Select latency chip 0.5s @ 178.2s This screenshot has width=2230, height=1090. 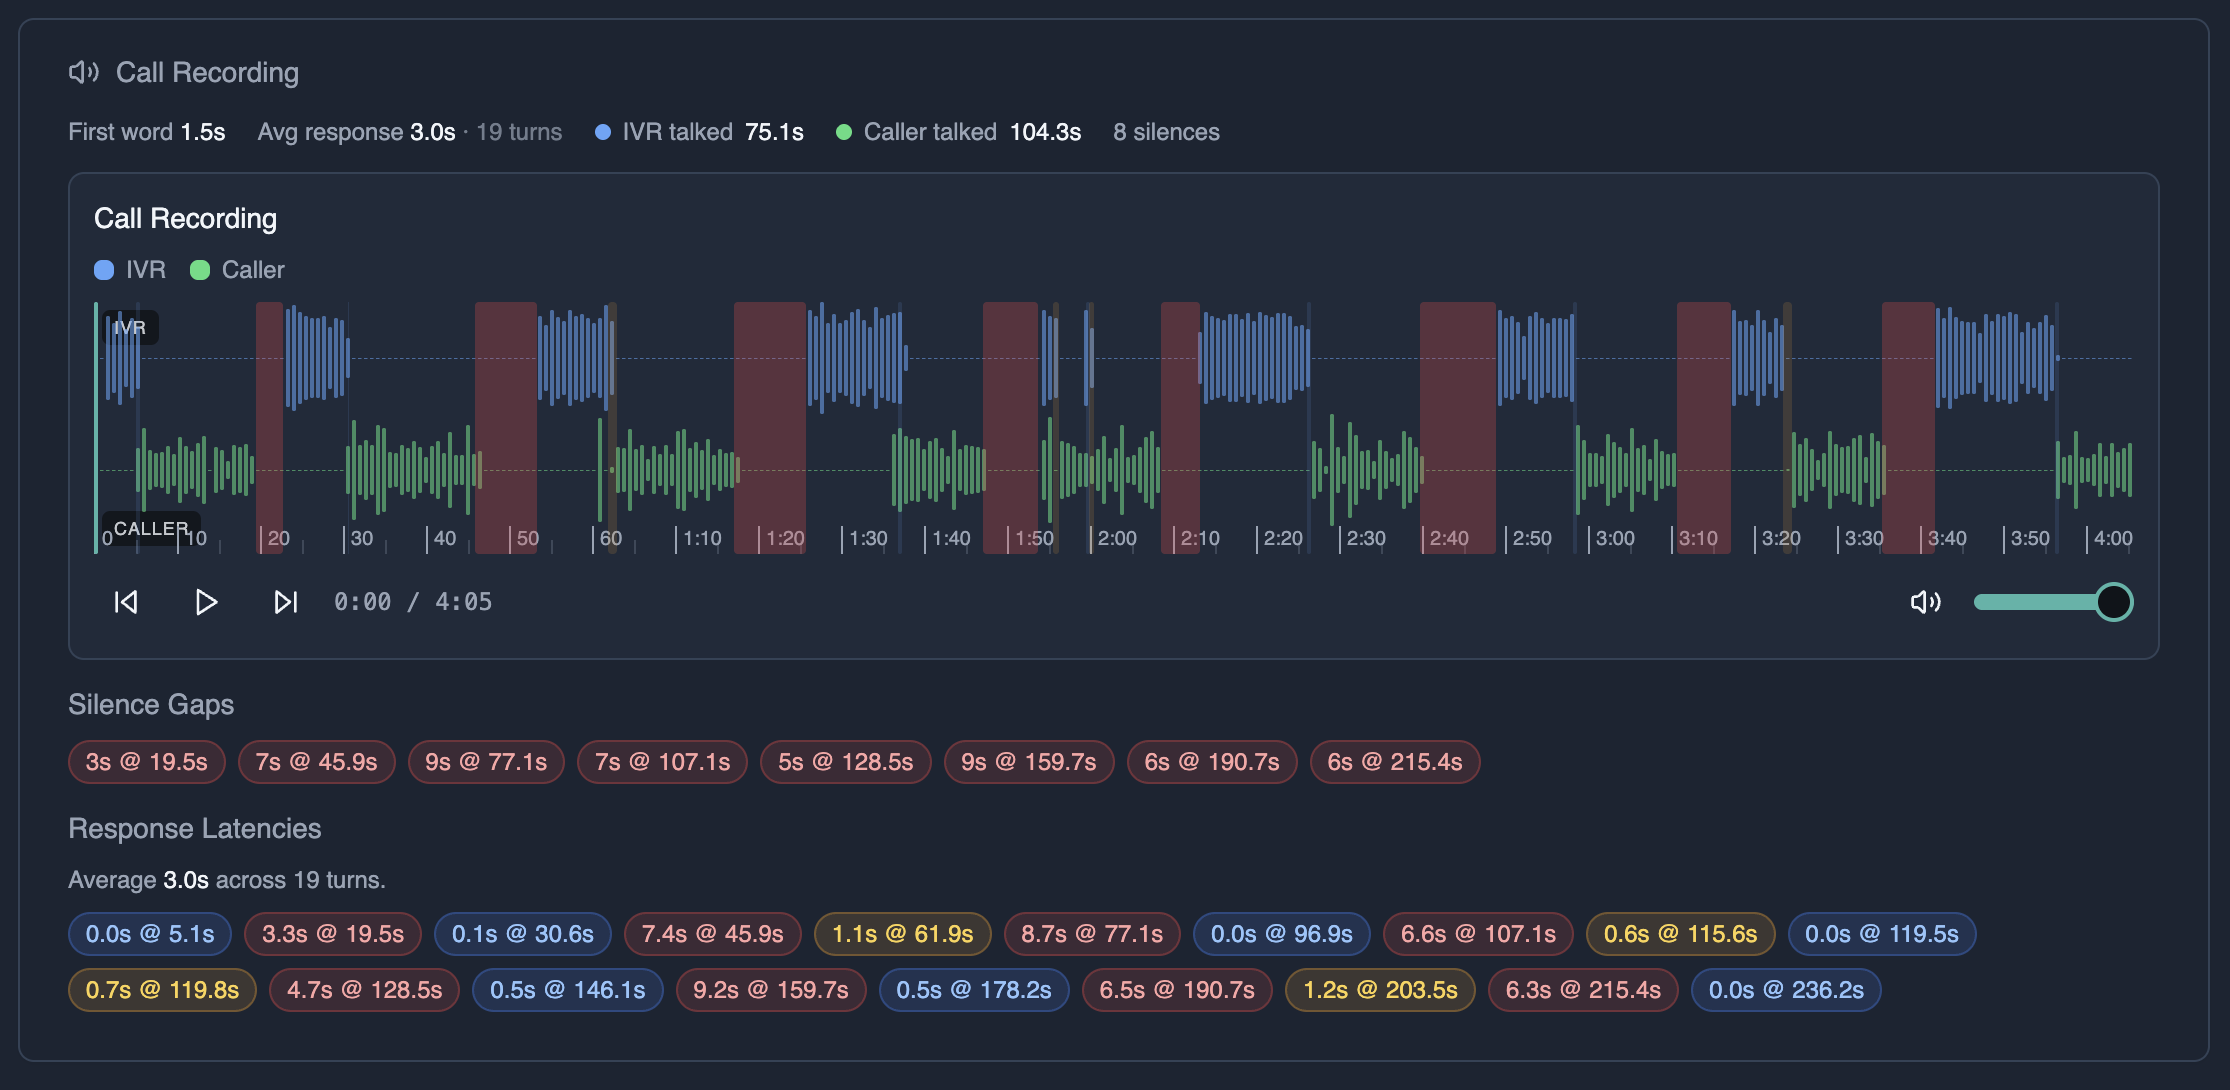974,990
